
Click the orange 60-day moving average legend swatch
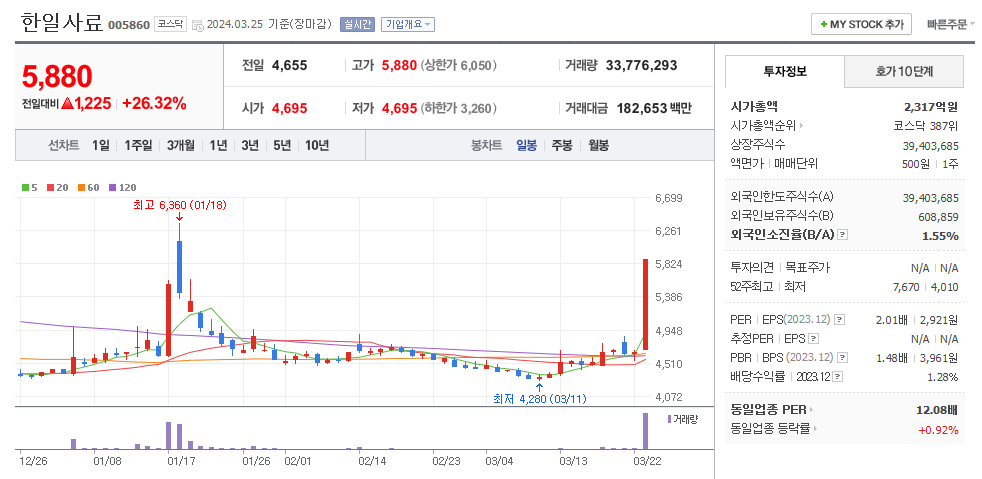click(81, 187)
